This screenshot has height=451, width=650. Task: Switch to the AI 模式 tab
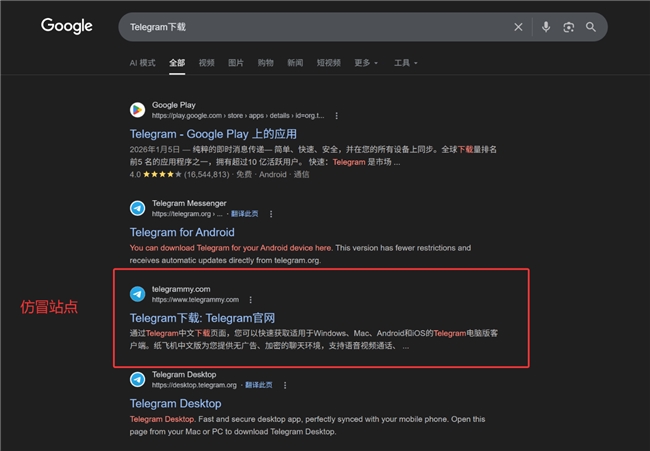142,63
